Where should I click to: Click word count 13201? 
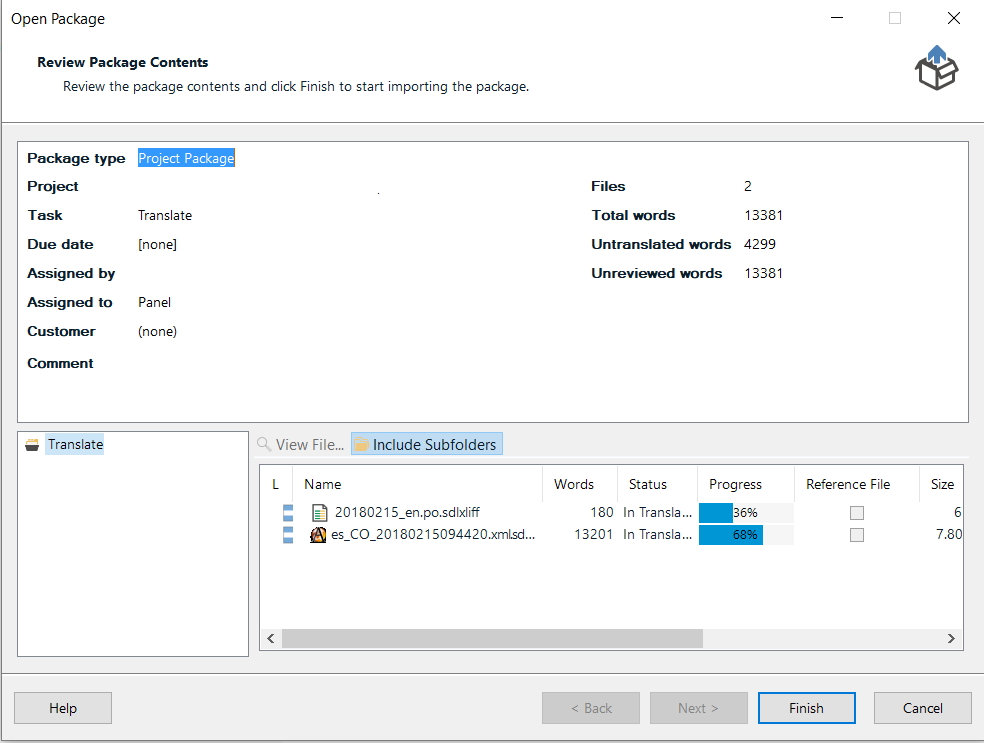(593, 535)
